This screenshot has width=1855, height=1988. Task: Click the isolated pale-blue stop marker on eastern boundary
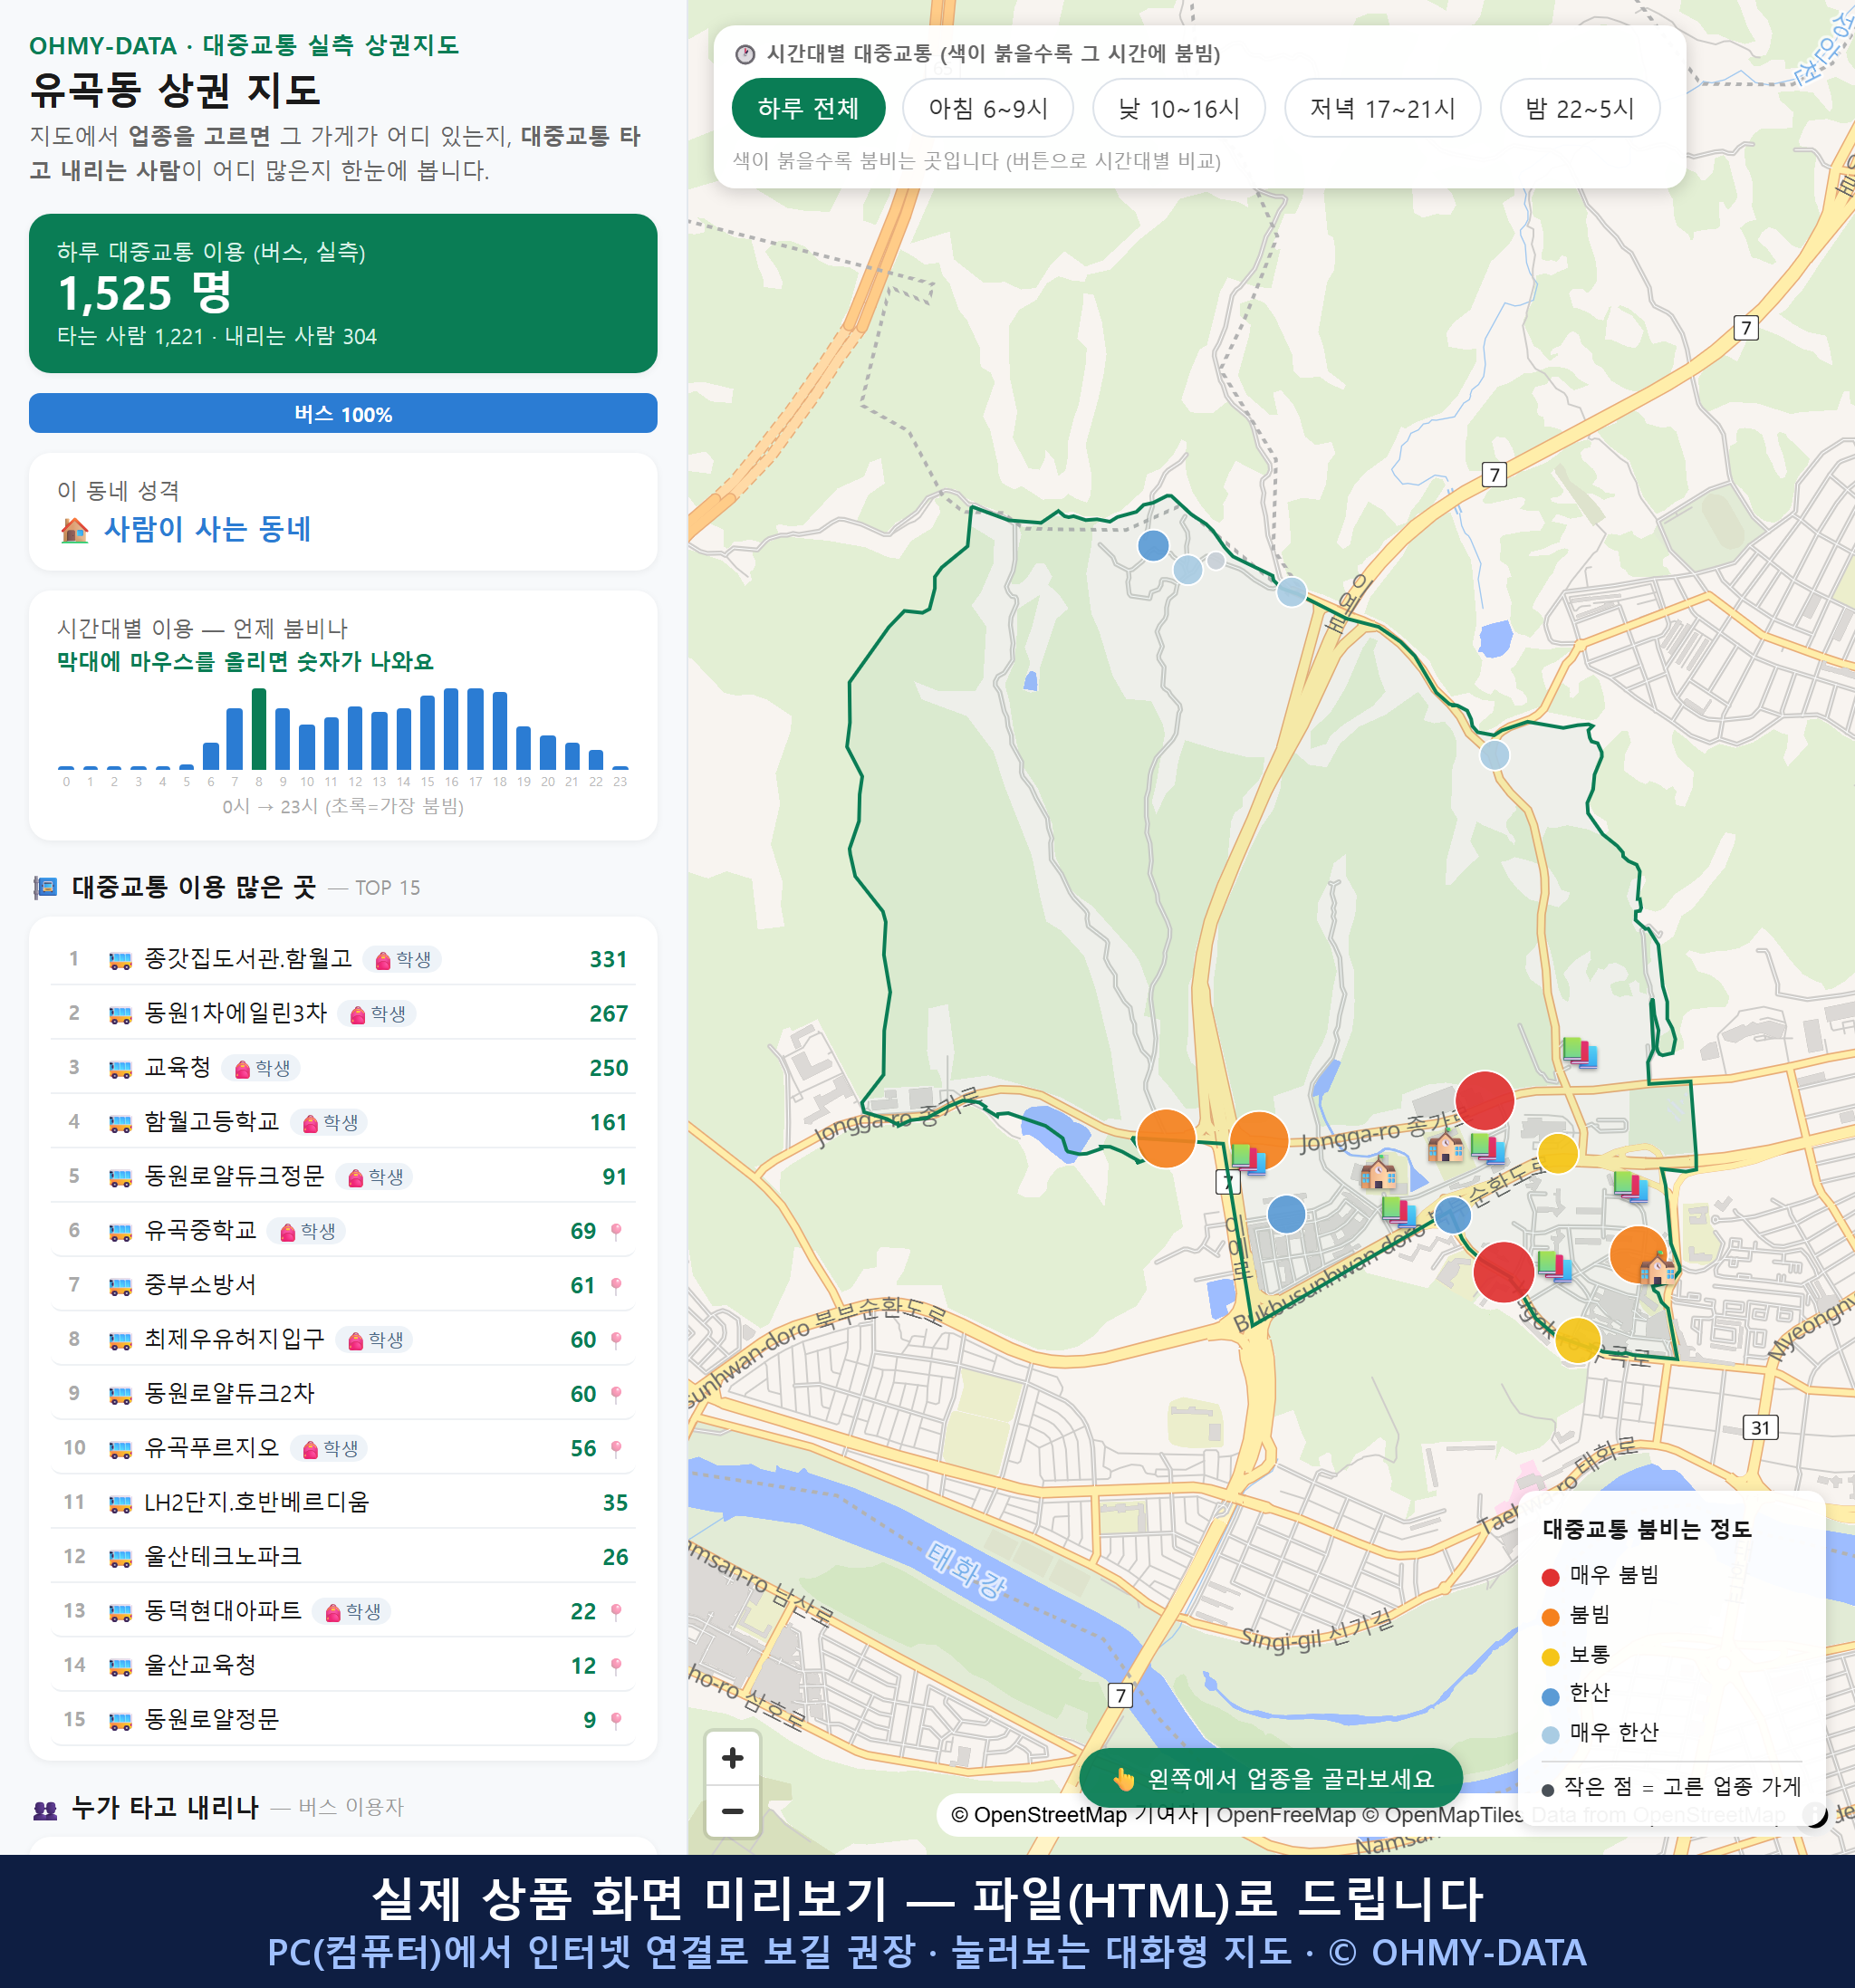pyautogui.click(x=1494, y=754)
